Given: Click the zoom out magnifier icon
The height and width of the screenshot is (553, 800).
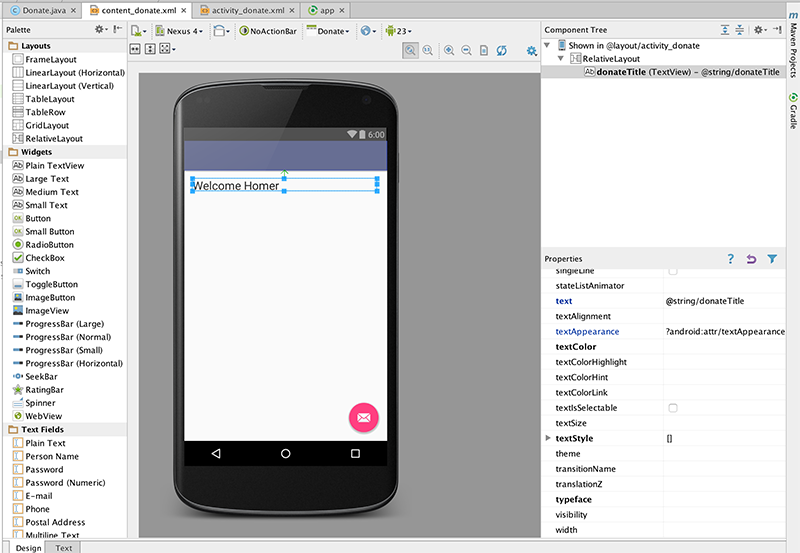Looking at the screenshot, I should (465, 50).
